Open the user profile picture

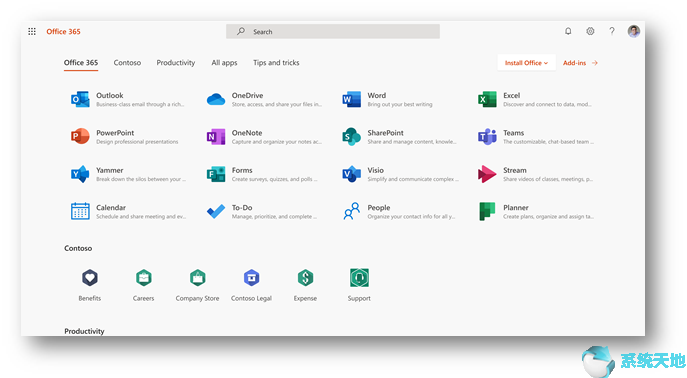[634, 31]
